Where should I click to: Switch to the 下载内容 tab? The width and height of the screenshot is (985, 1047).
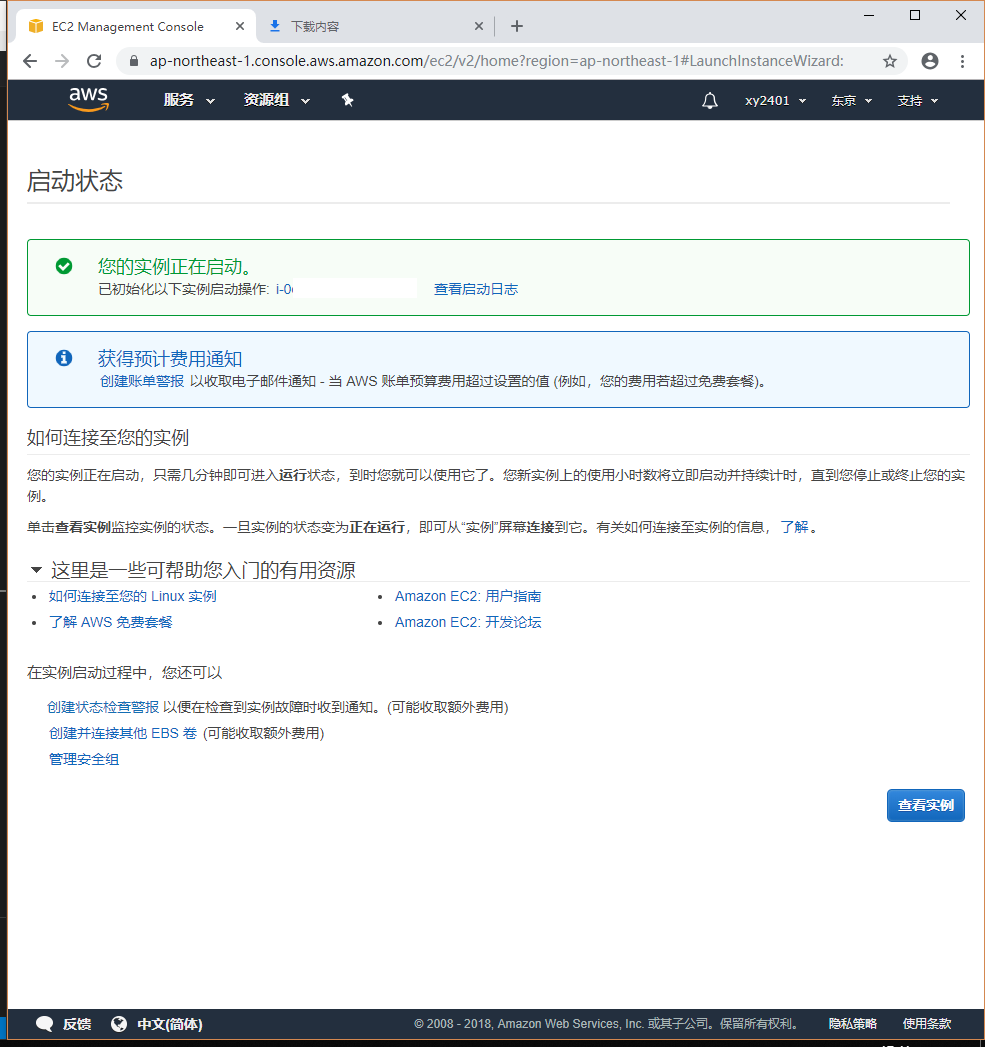click(375, 27)
